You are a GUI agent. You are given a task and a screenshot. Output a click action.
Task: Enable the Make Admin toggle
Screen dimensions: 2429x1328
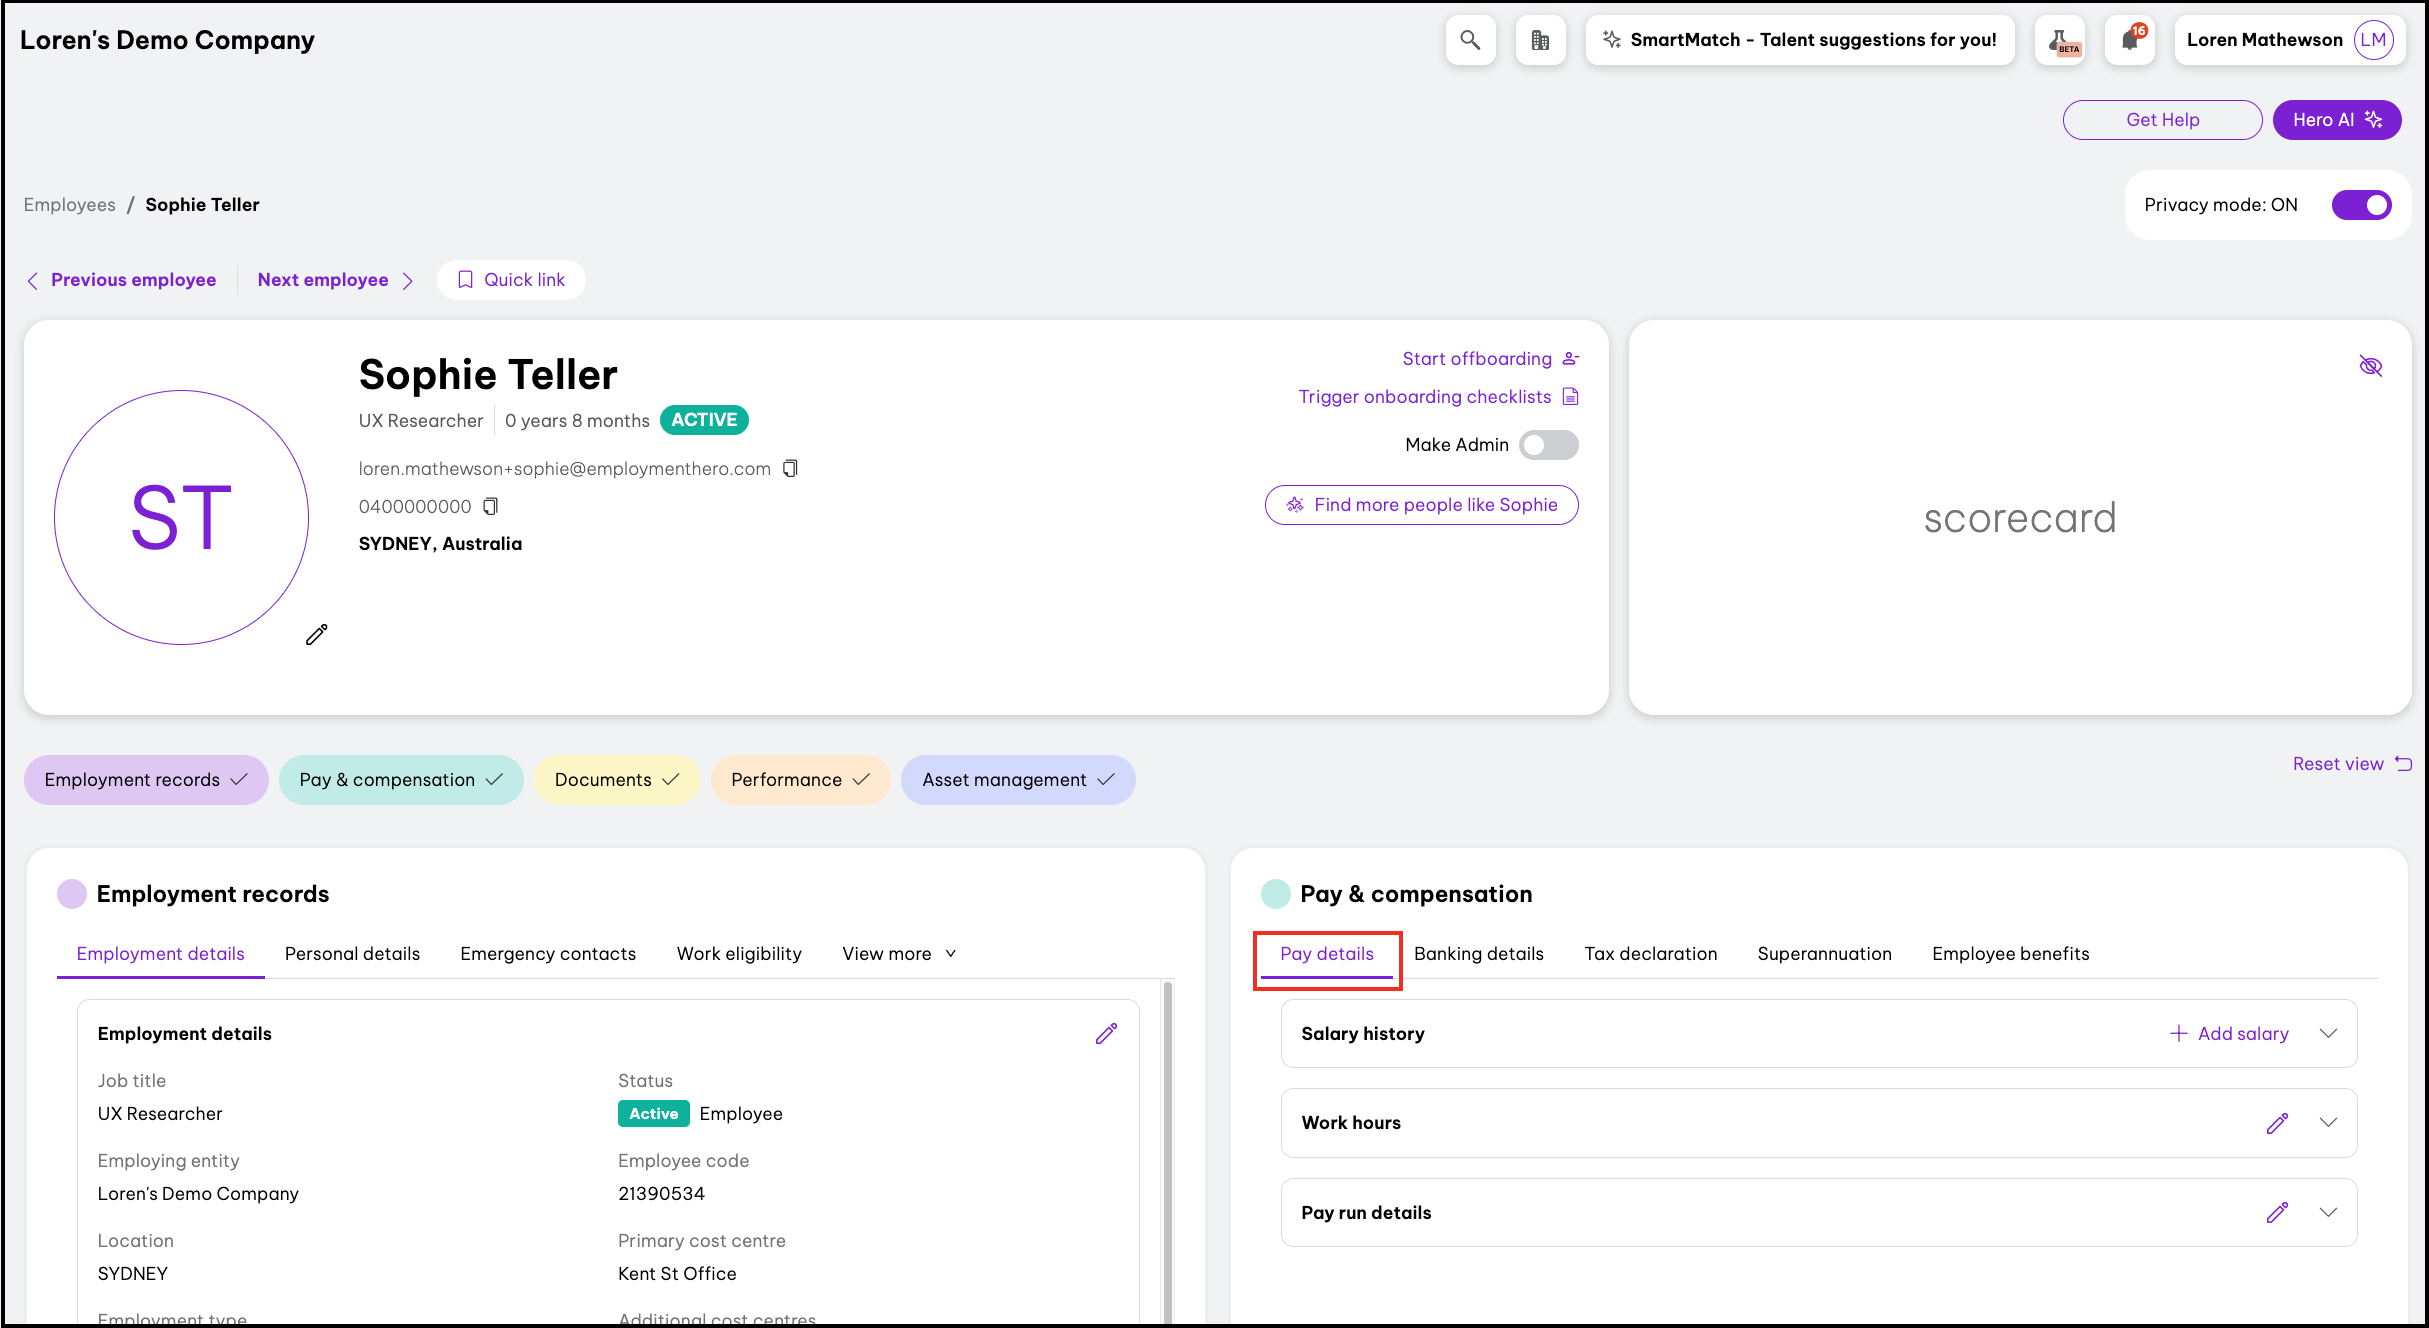click(x=1548, y=445)
